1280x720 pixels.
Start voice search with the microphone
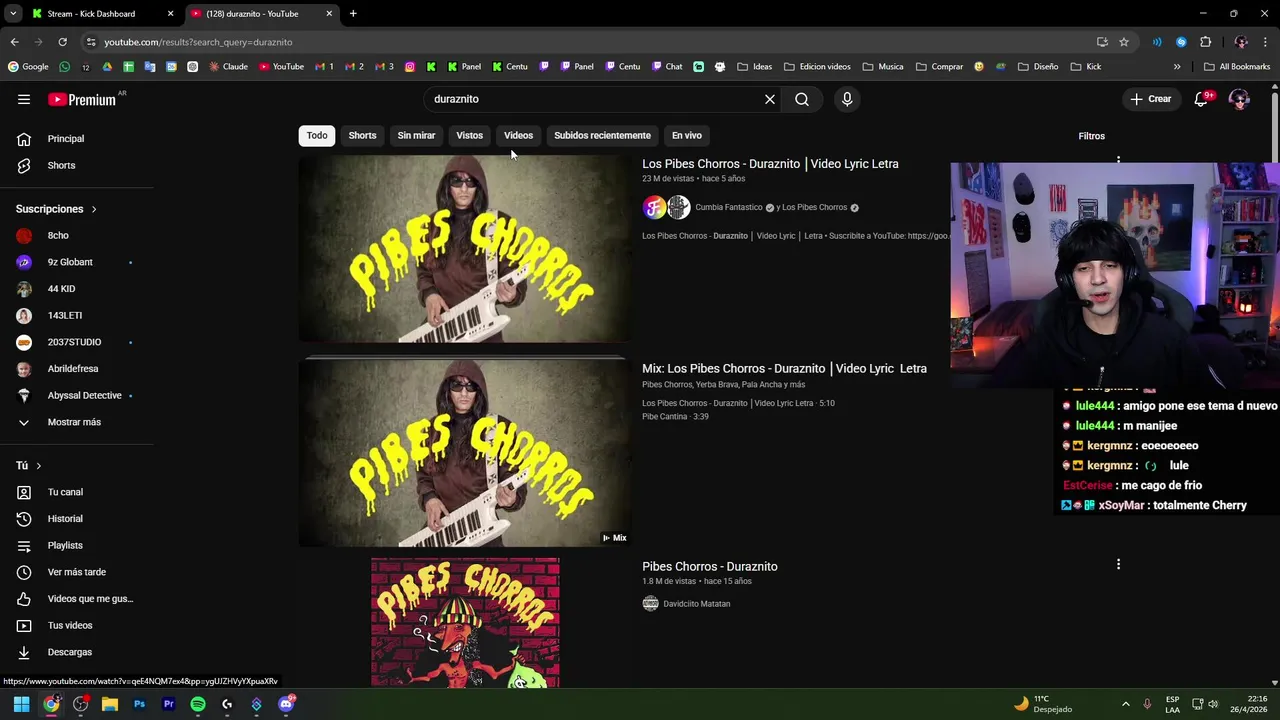tap(847, 99)
